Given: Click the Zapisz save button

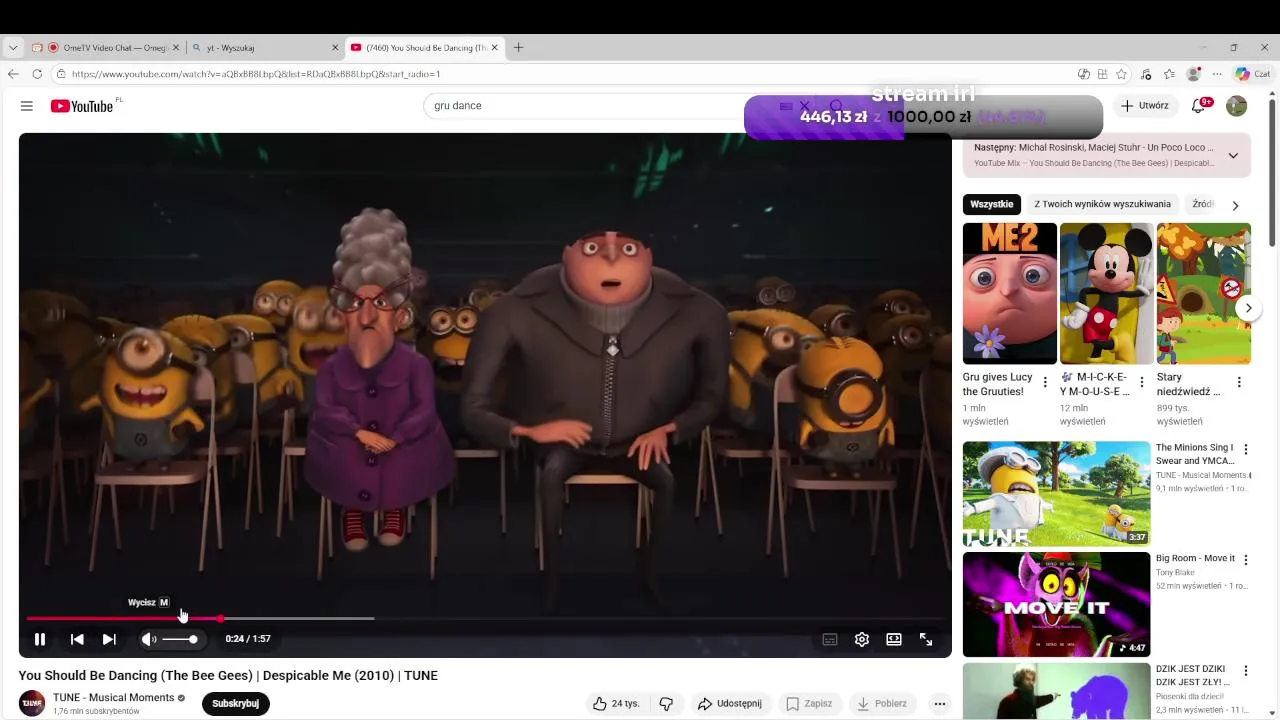Looking at the screenshot, I should coord(809,703).
